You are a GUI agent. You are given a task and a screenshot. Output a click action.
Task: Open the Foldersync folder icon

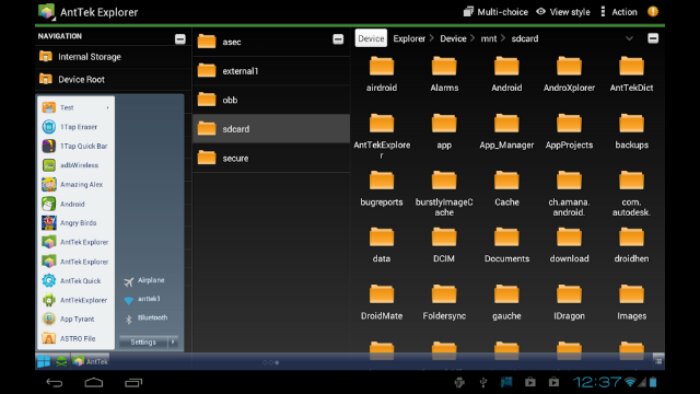[x=444, y=294]
